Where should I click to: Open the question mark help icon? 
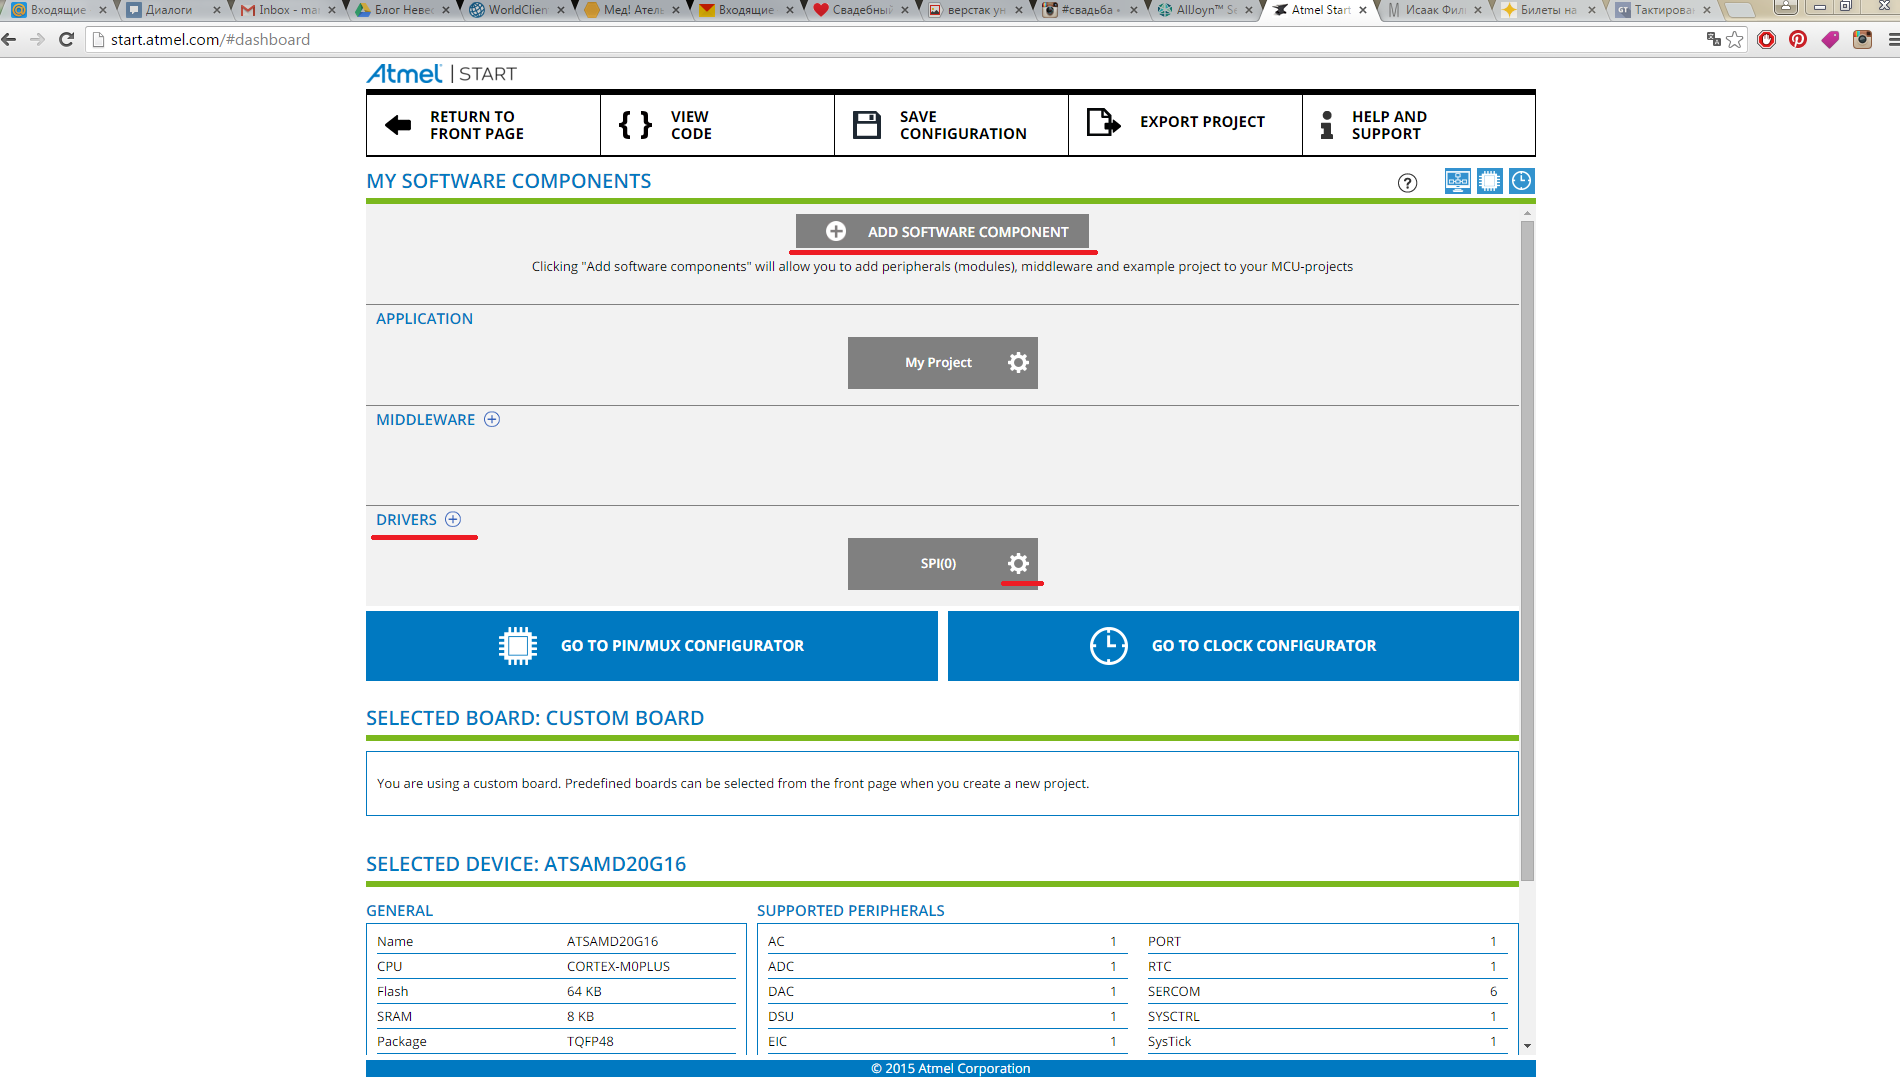point(1407,183)
